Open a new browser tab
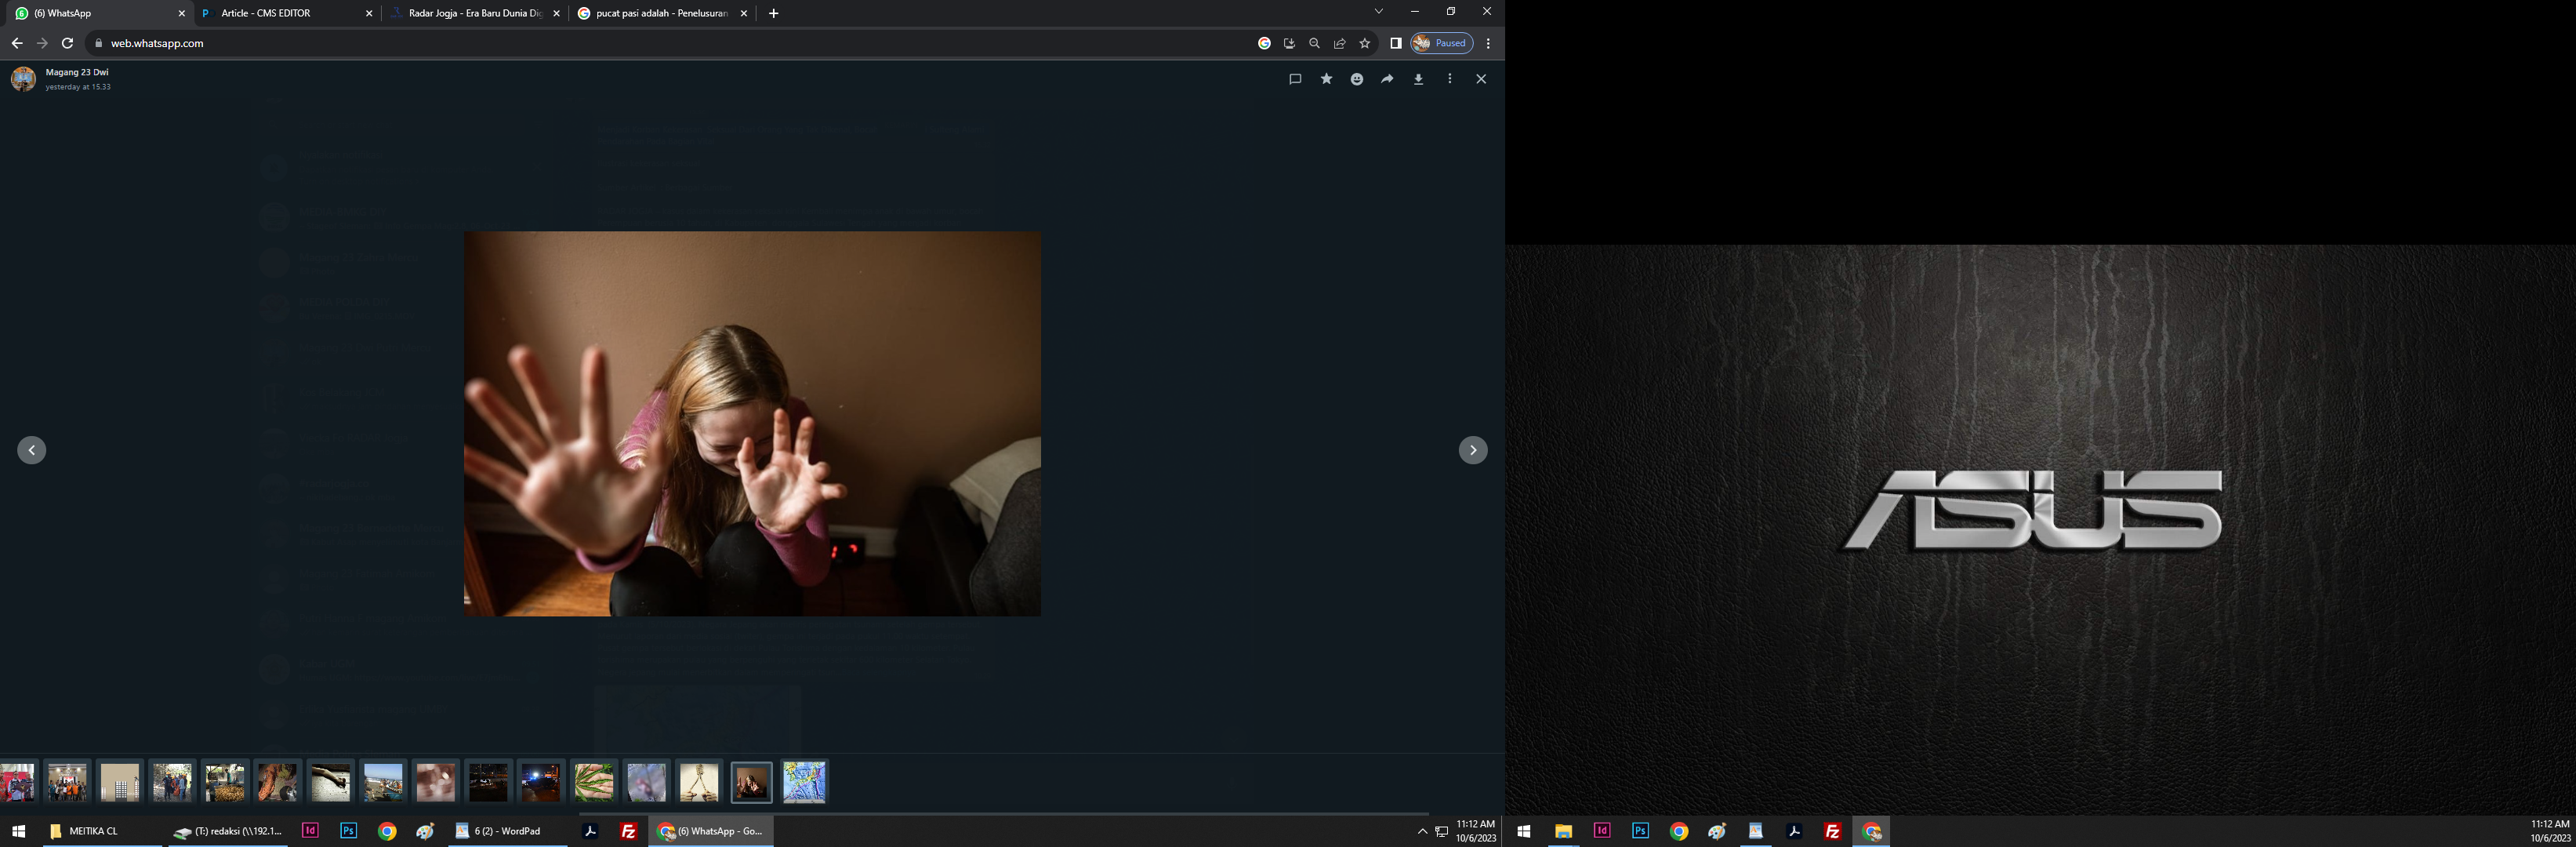The image size is (2576, 847). [773, 14]
